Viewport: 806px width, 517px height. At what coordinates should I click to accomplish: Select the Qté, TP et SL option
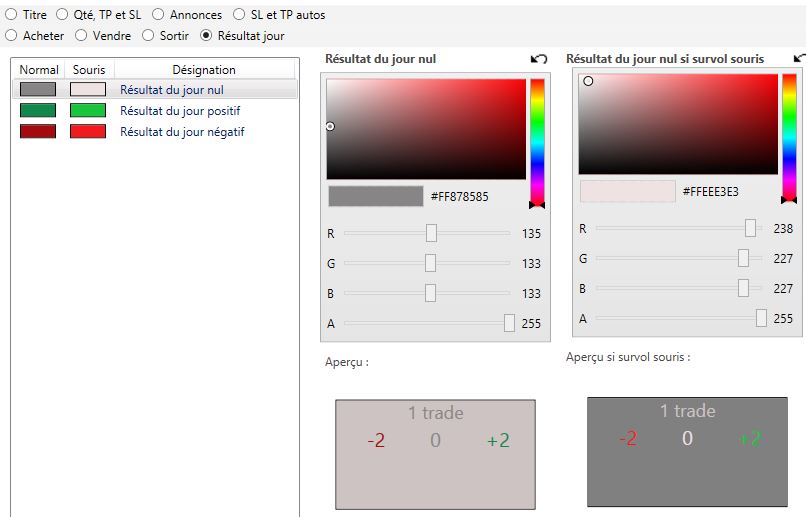click(62, 15)
